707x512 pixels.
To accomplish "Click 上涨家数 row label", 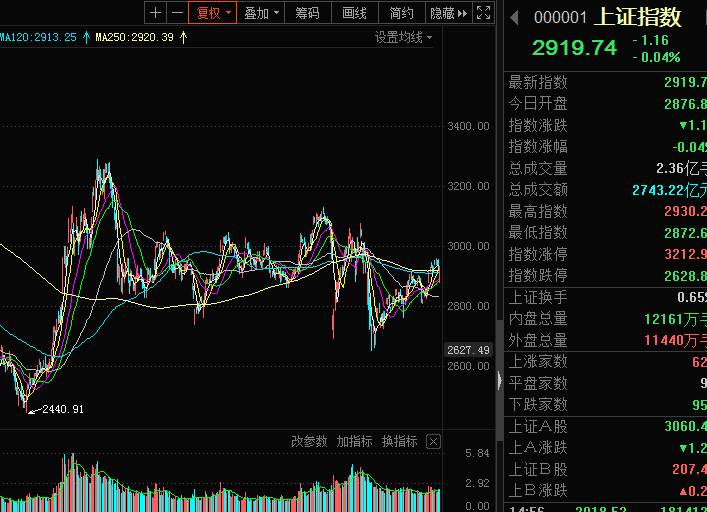I will tap(538, 361).
